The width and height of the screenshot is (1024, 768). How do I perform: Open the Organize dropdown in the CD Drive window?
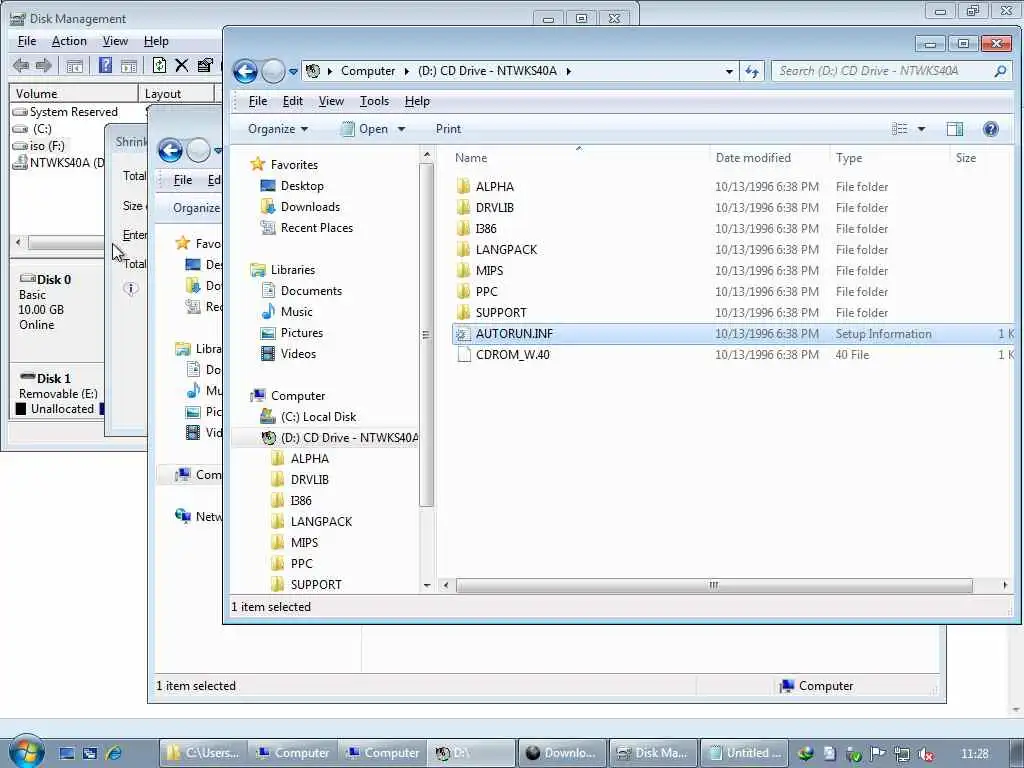[x=278, y=129]
